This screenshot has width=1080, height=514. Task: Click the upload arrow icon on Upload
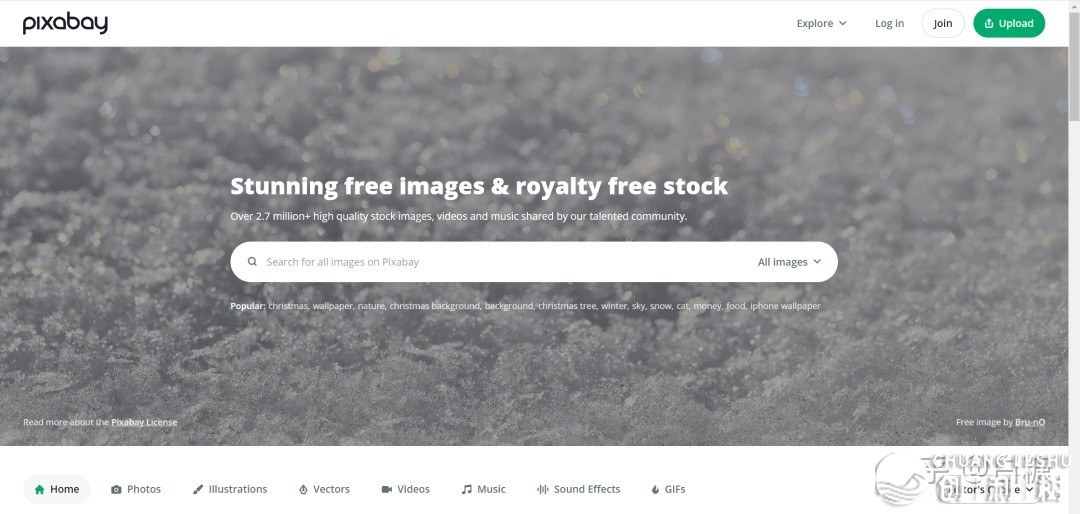pos(988,23)
